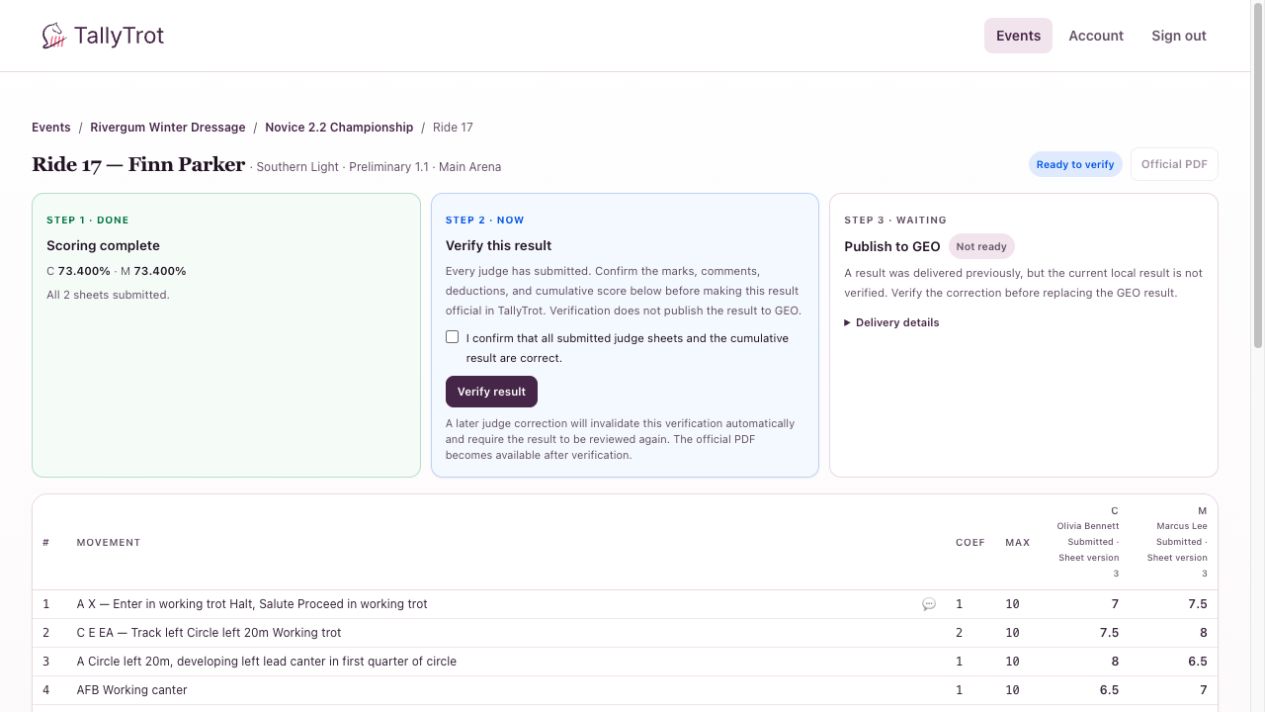Click the TallyTrot horse logo icon

pyautogui.click(x=53, y=36)
